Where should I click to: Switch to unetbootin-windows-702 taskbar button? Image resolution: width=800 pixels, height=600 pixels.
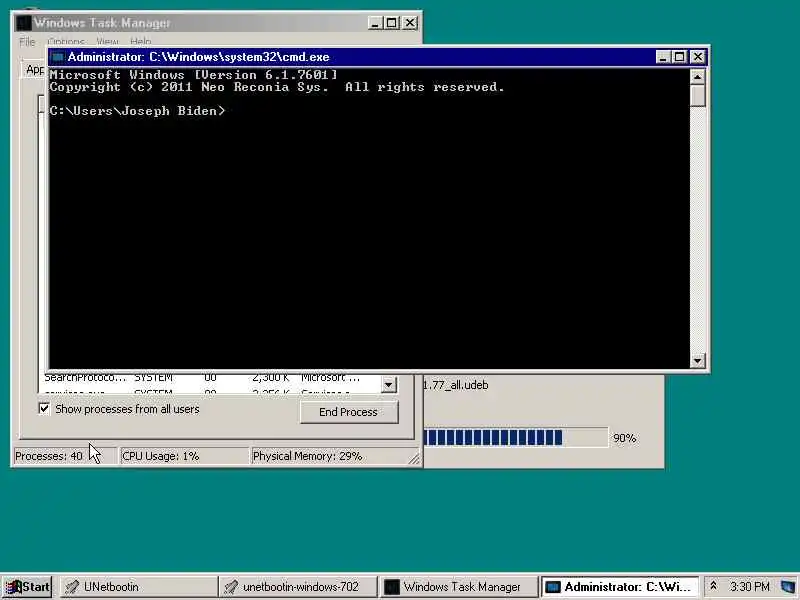tap(298, 587)
